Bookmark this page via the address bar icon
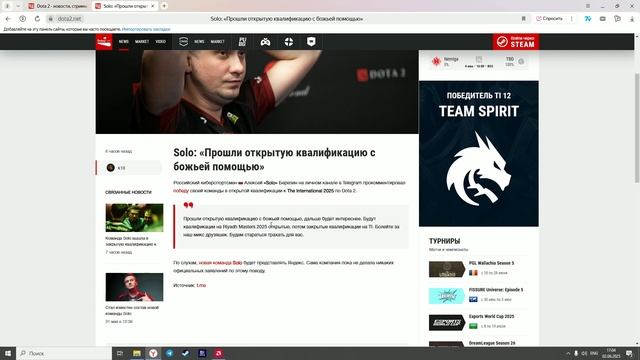Image resolution: width=640 pixels, height=360 pixels. coord(524,19)
